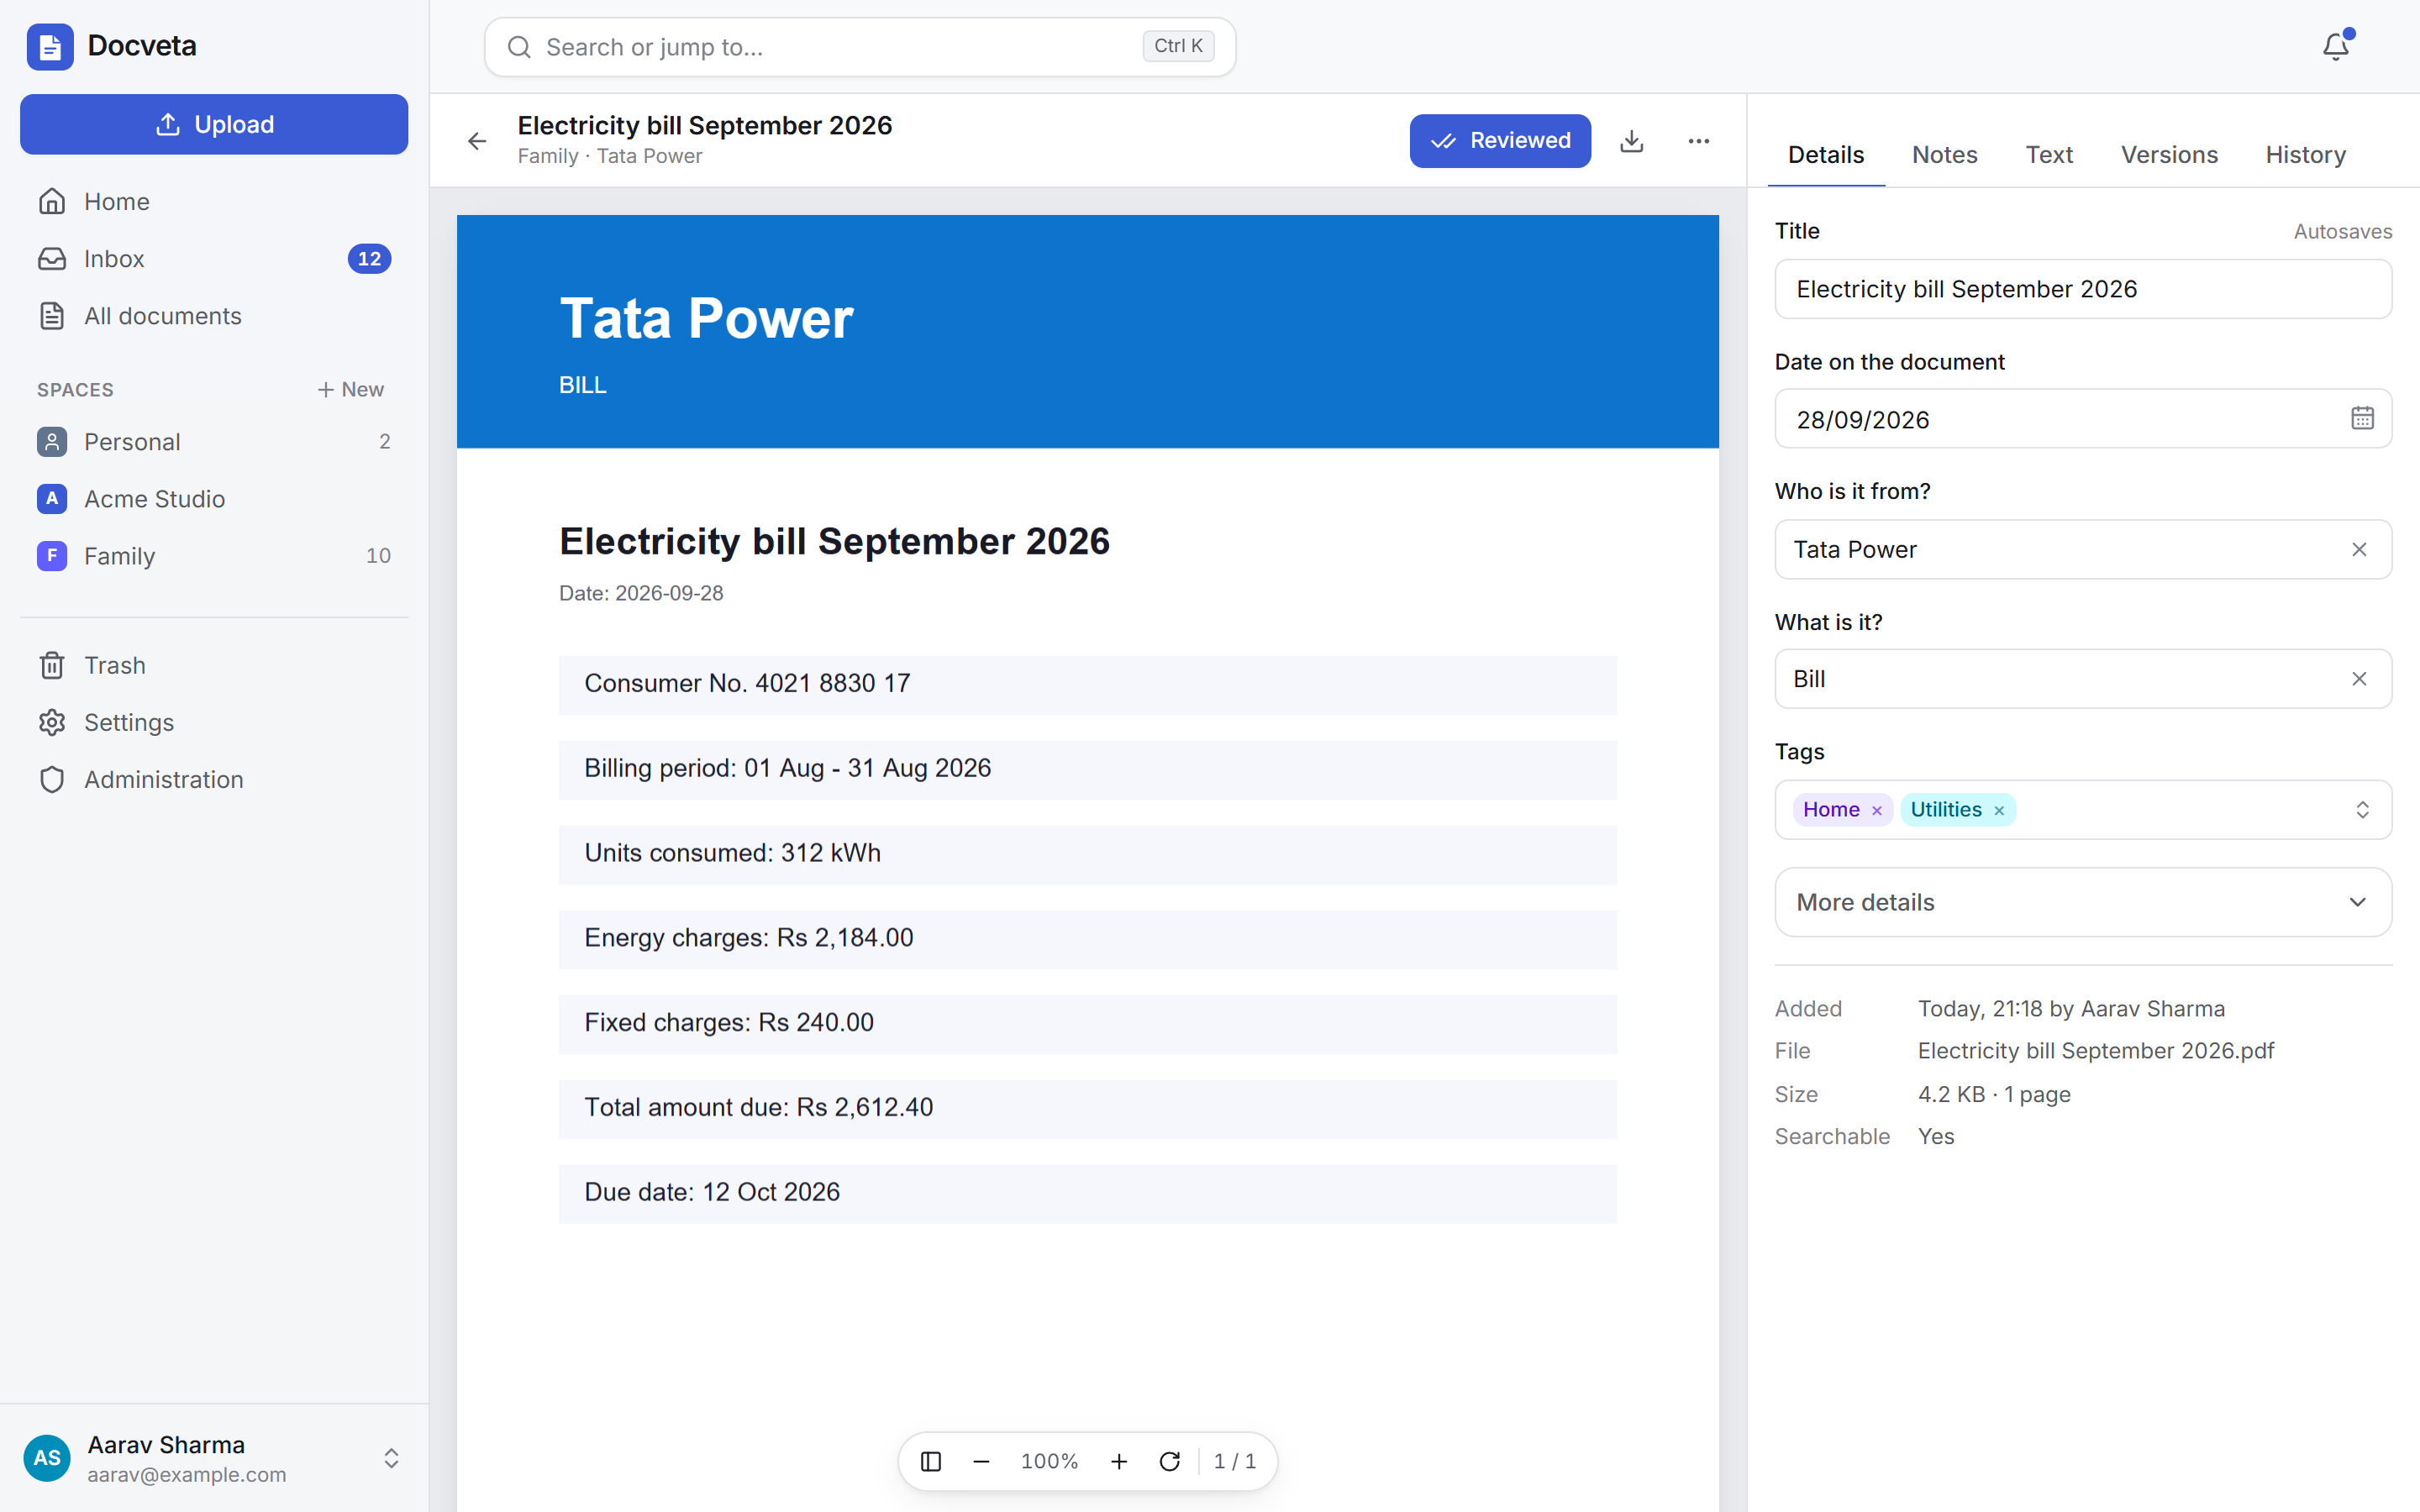Switch to the Versions tab
Viewport: 2420px width, 1512px height.
click(2169, 155)
